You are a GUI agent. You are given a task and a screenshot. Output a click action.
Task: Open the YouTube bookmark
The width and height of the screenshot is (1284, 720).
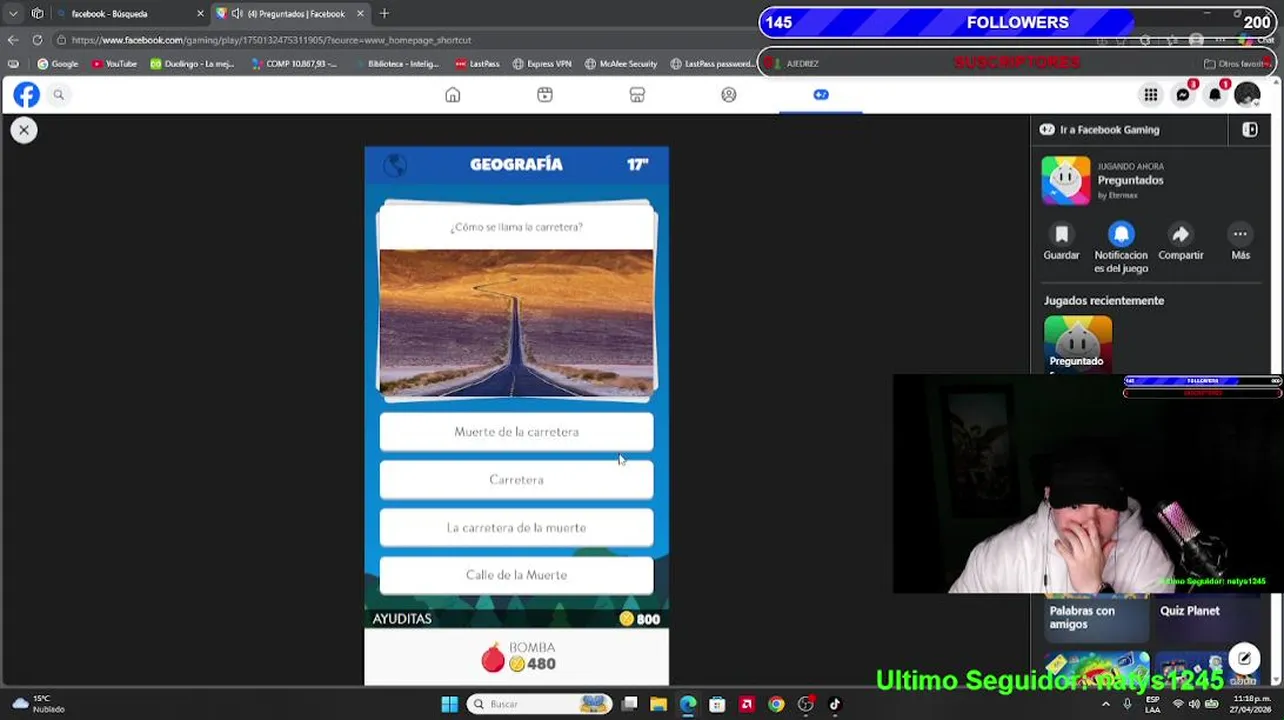[114, 64]
